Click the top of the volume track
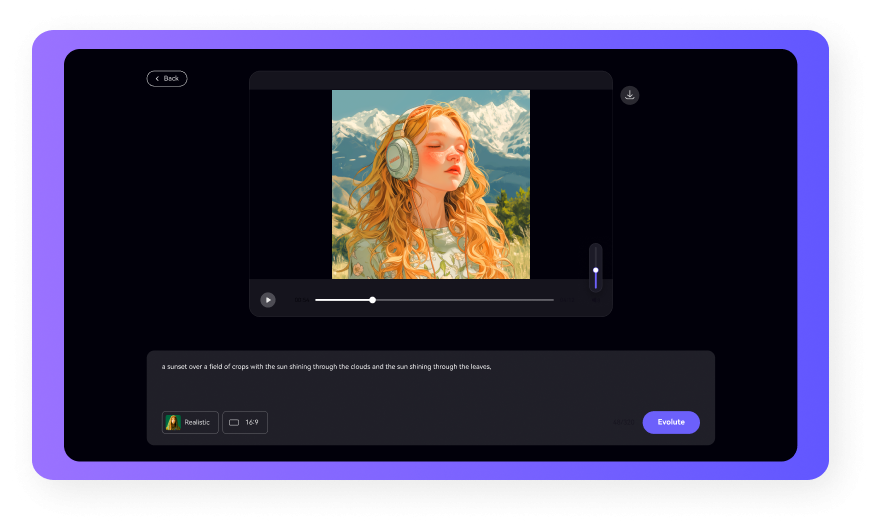The height and width of the screenshot is (530, 877). tap(596, 250)
